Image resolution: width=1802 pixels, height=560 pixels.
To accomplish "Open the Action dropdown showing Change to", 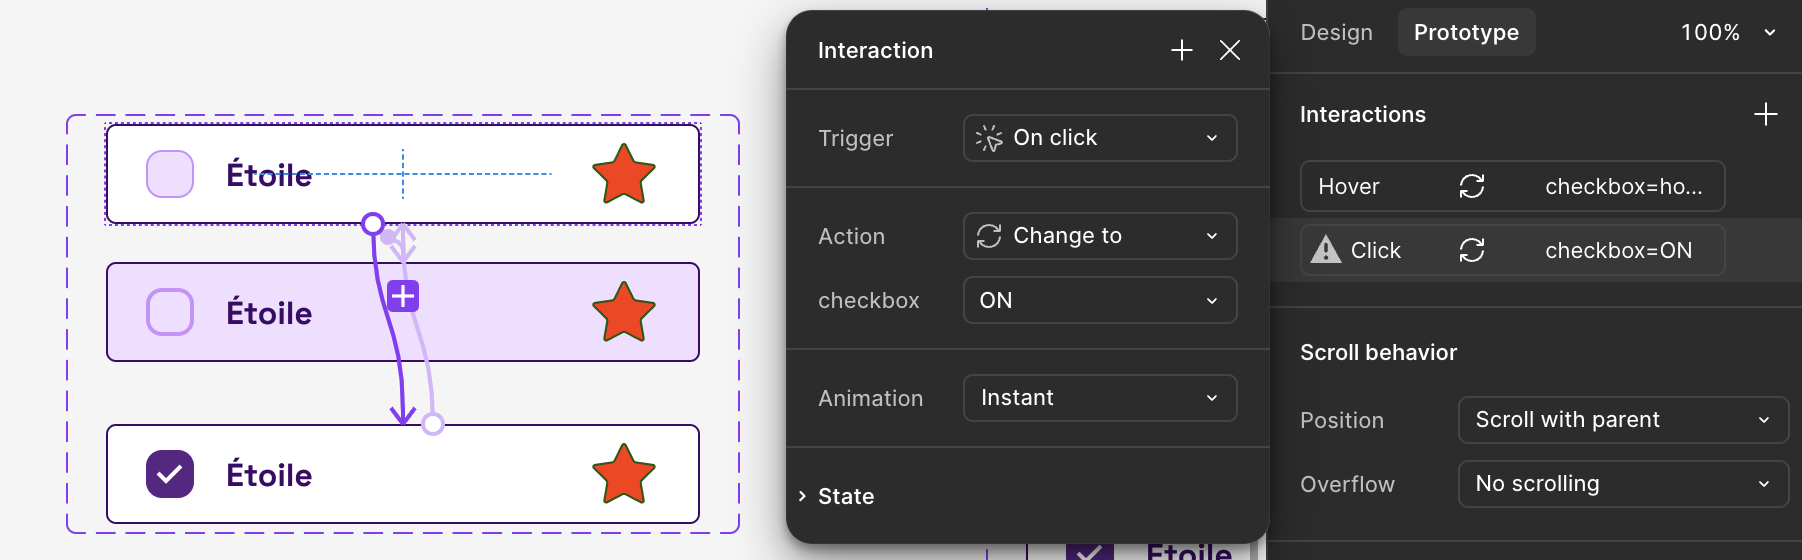I will (1100, 236).
